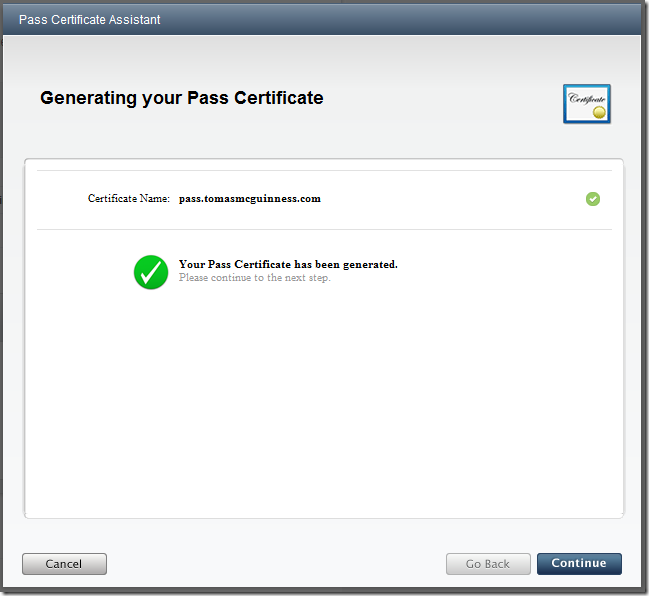Click the 'Pass Certificate Assistant' title bar text
The image size is (649, 596).
(89, 20)
